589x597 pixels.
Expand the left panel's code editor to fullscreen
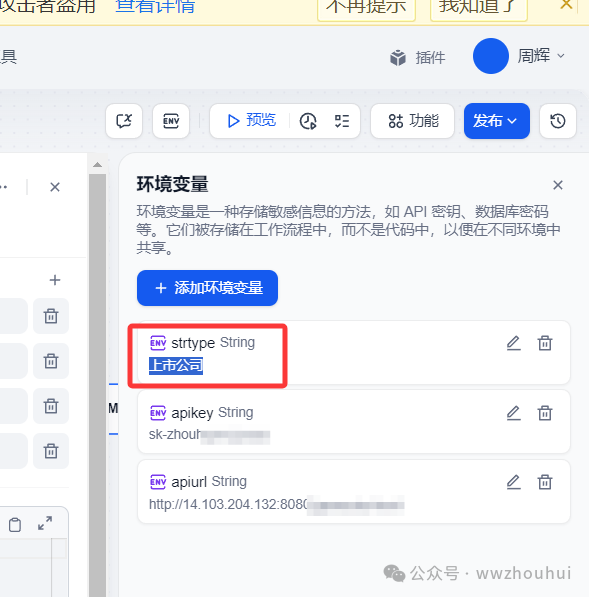45,523
